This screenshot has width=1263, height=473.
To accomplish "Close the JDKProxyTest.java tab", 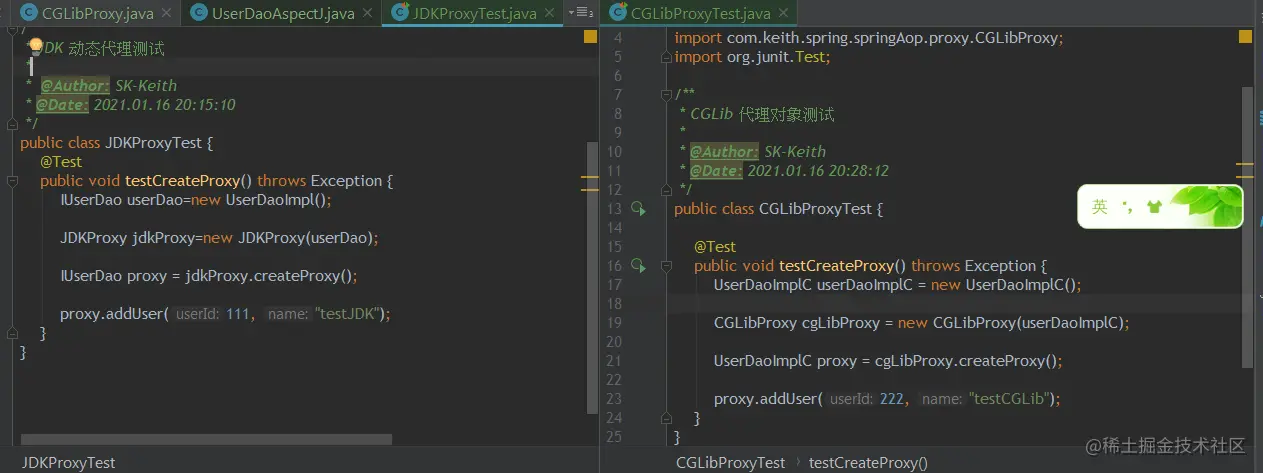I will [x=549, y=14].
